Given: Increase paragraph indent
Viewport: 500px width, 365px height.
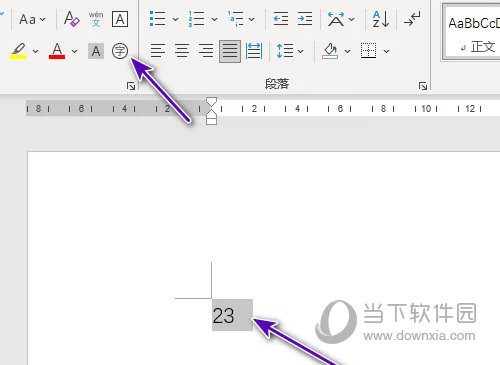Looking at the screenshot, I should (x=305, y=19).
